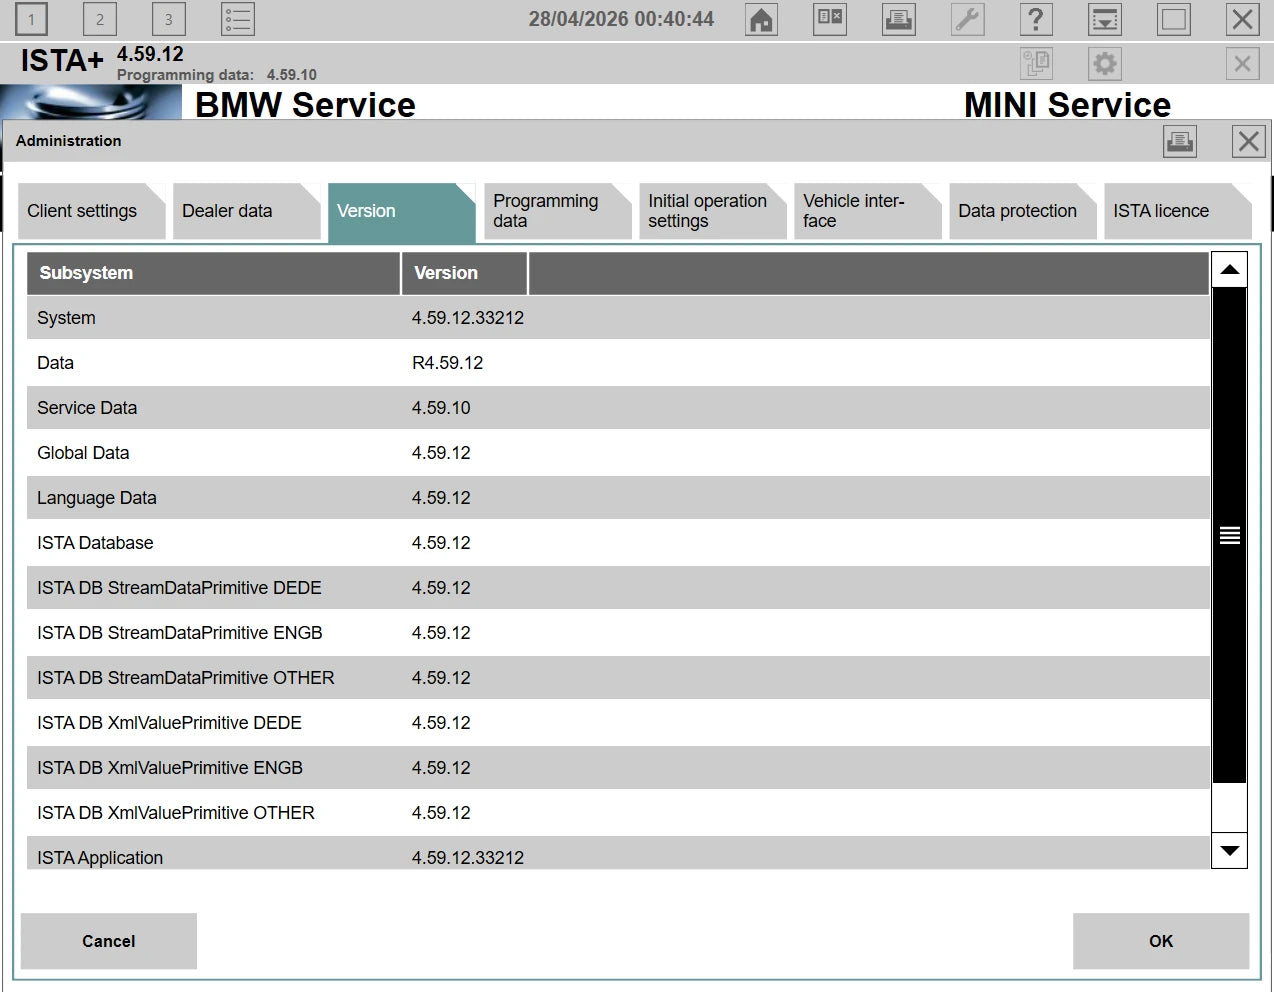This screenshot has width=1274, height=992.
Task: Open operation tab number 3
Action: (169, 19)
